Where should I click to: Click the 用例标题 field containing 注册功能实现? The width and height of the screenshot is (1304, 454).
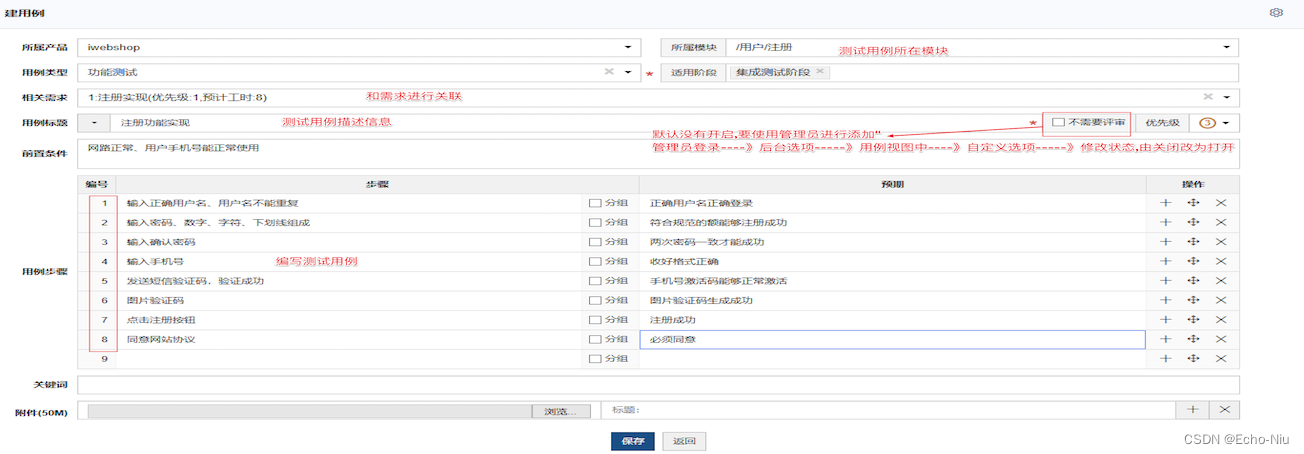point(575,122)
